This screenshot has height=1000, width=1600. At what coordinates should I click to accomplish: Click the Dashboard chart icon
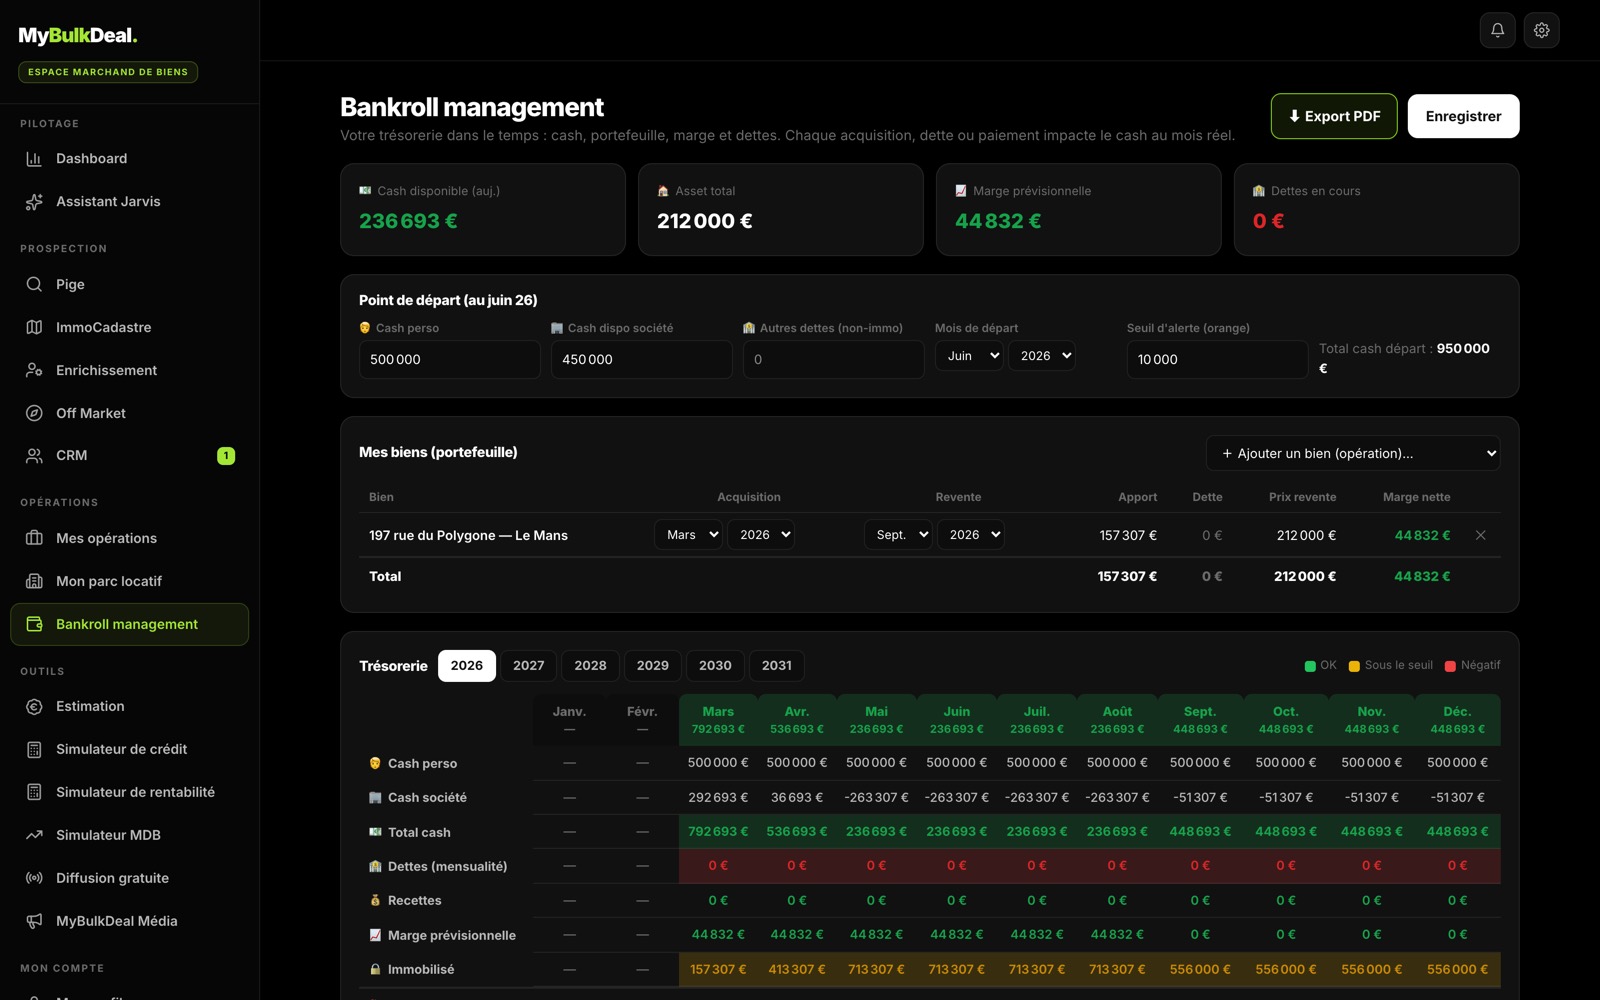click(34, 158)
